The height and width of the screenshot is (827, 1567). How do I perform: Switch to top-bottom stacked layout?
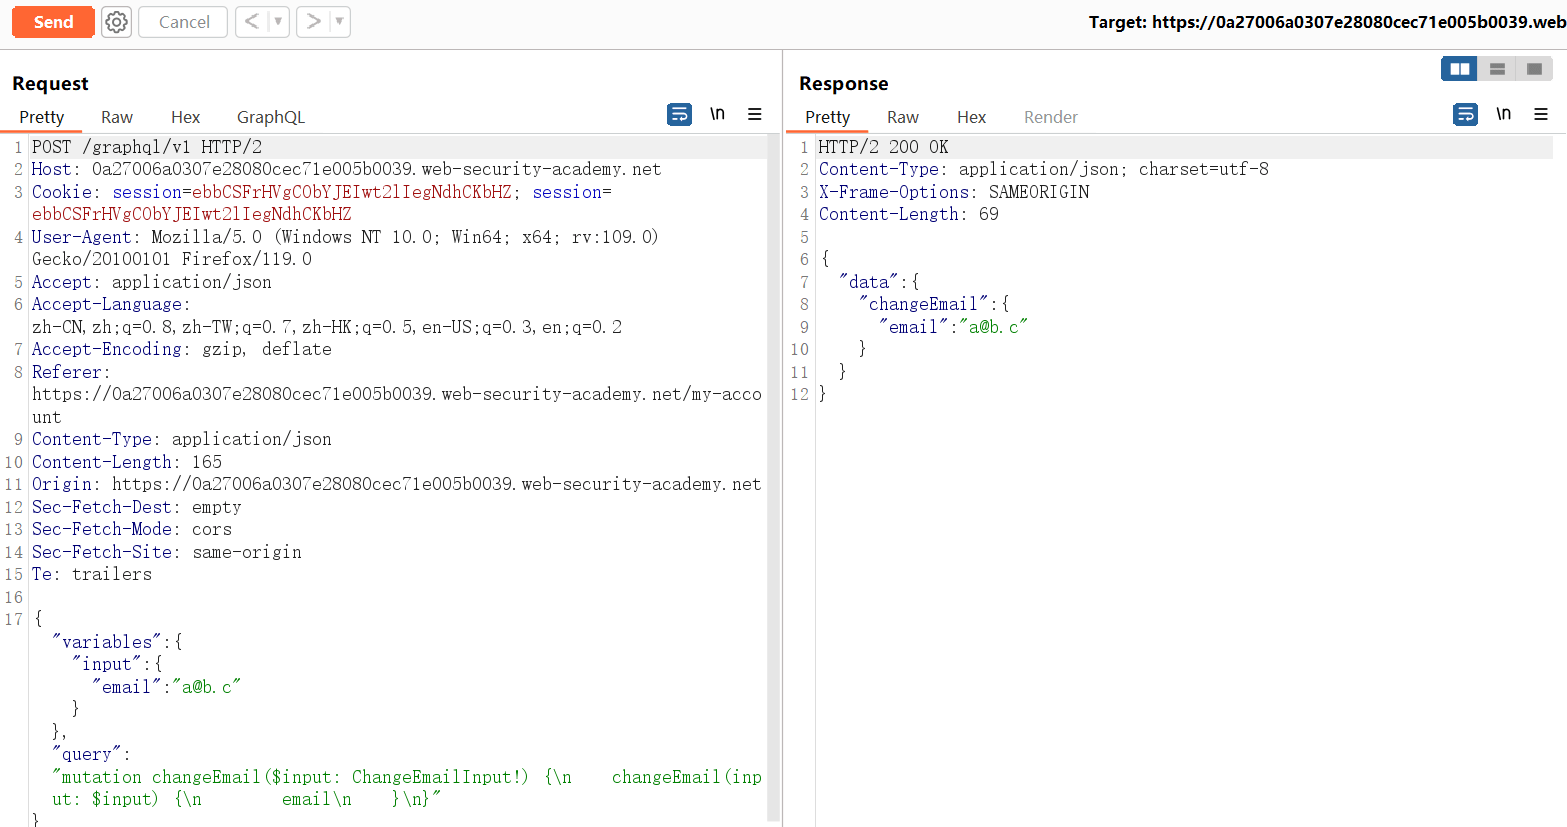click(1497, 69)
